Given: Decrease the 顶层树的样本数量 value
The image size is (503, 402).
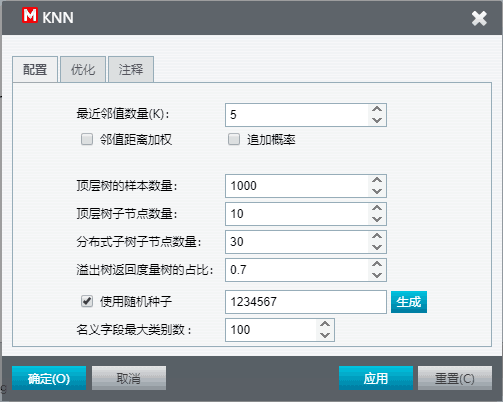Looking at the screenshot, I should coord(377,191).
